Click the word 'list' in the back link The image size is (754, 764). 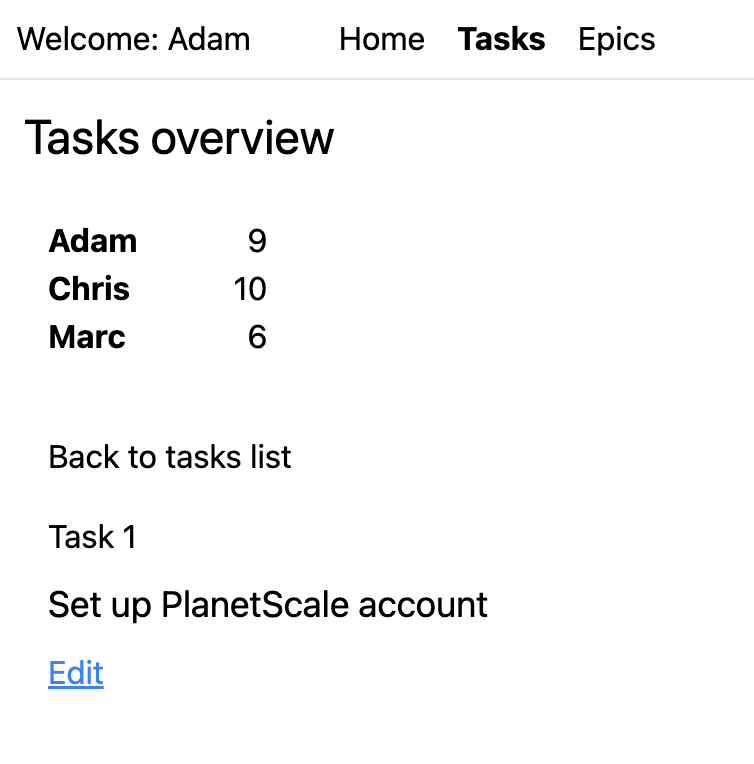point(271,457)
